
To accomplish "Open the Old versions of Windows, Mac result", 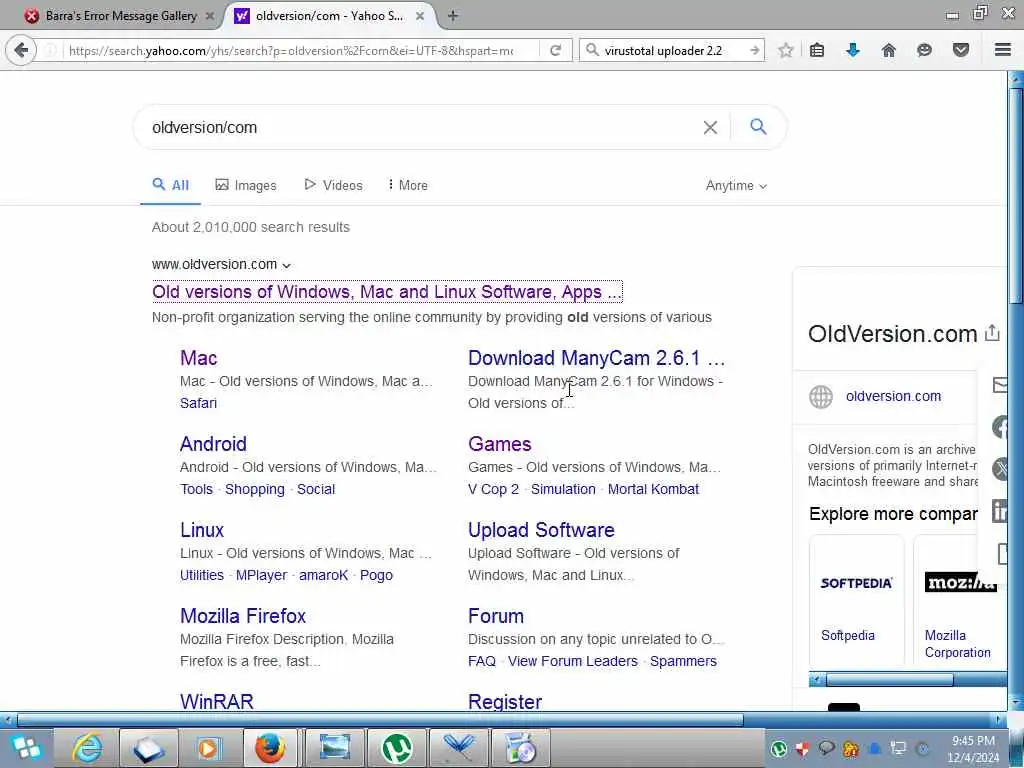I will pyautogui.click(x=387, y=292).
